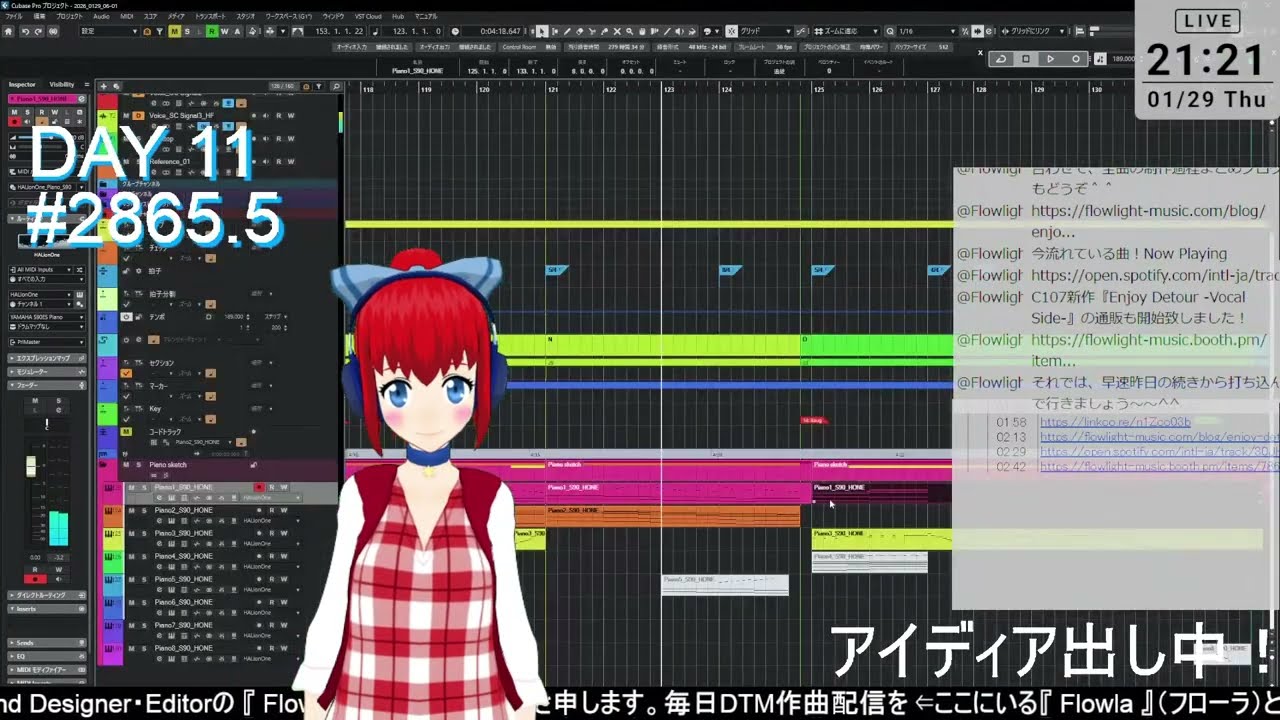This screenshot has width=1280, height=720.
Task: Toggle record enable on Piano1_S90_HONE track
Action: click(260, 487)
